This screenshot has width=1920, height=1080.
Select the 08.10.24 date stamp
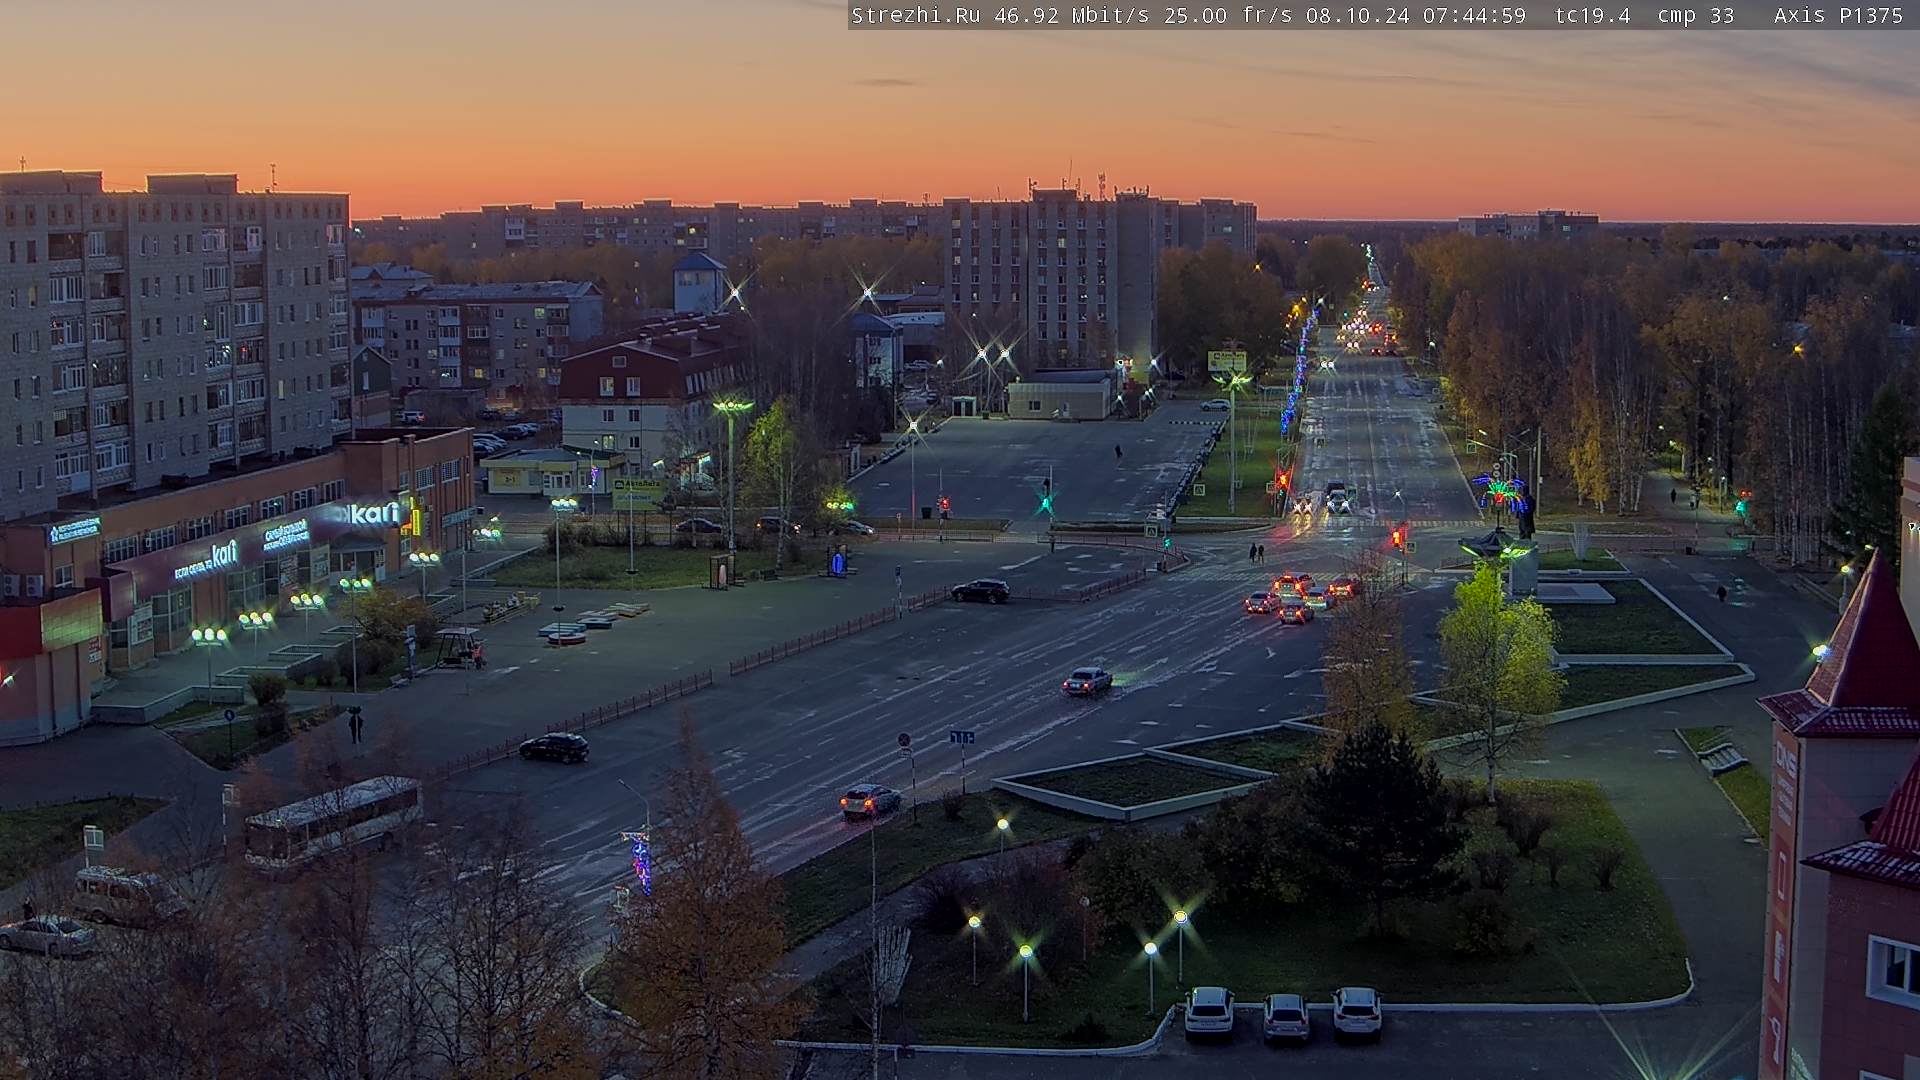pyautogui.click(x=1358, y=15)
